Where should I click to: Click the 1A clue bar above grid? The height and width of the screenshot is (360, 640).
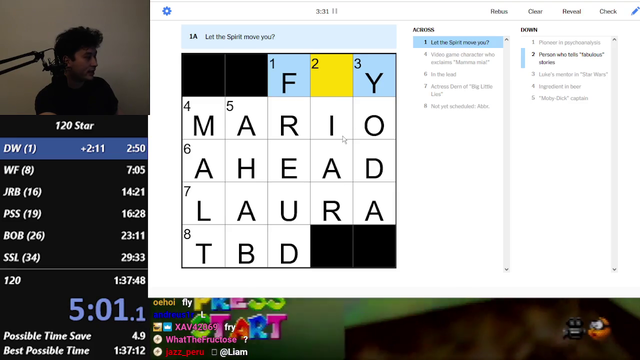pos(289,37)
